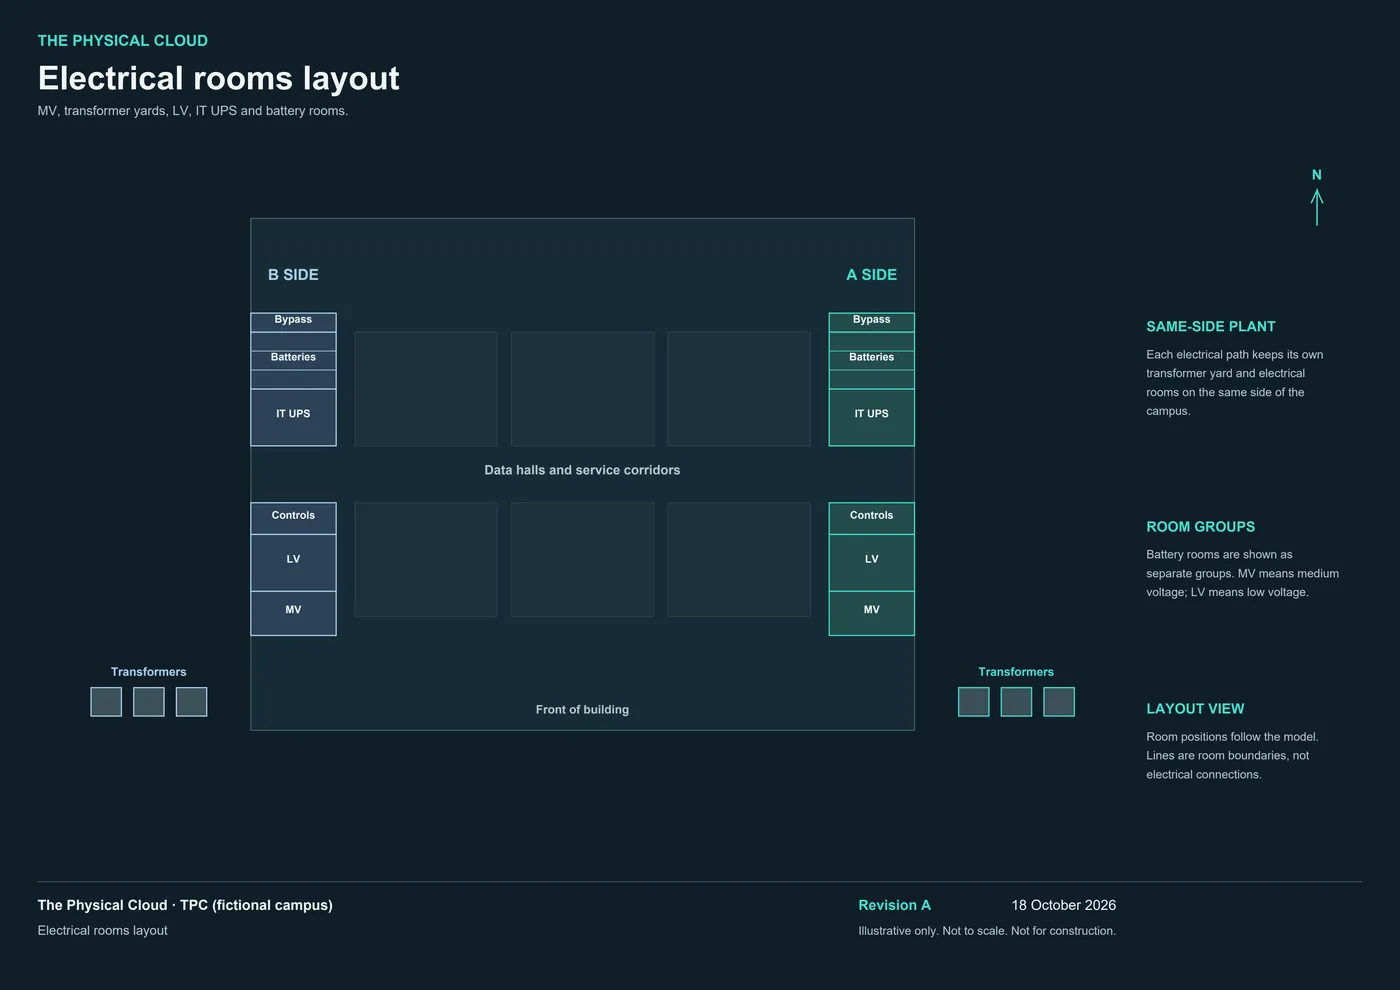Select the A side LV room
This screenshot has height=990, width=1400.
871,563
